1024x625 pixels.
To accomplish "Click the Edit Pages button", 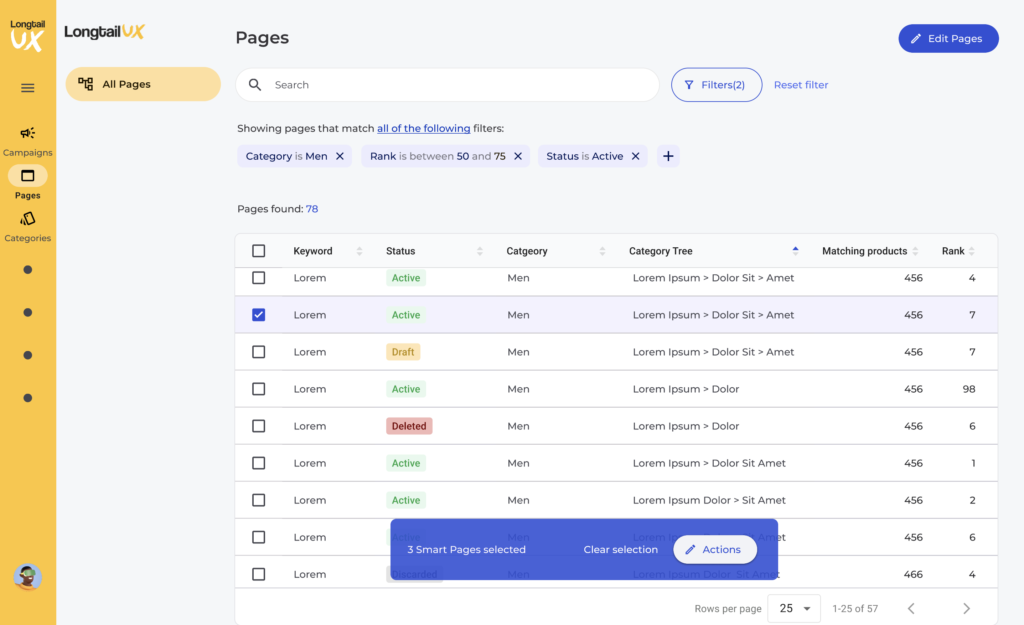I will pos(948,38).
